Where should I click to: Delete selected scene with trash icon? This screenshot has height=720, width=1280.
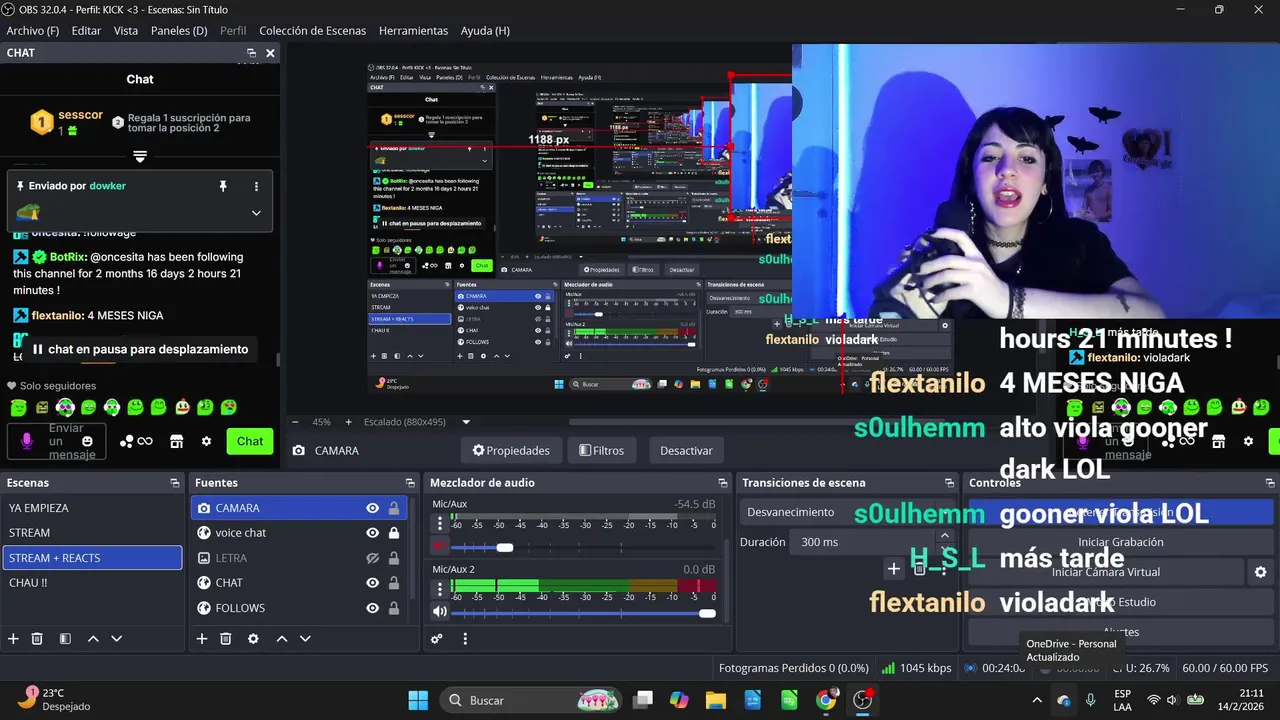coord(37,639)
